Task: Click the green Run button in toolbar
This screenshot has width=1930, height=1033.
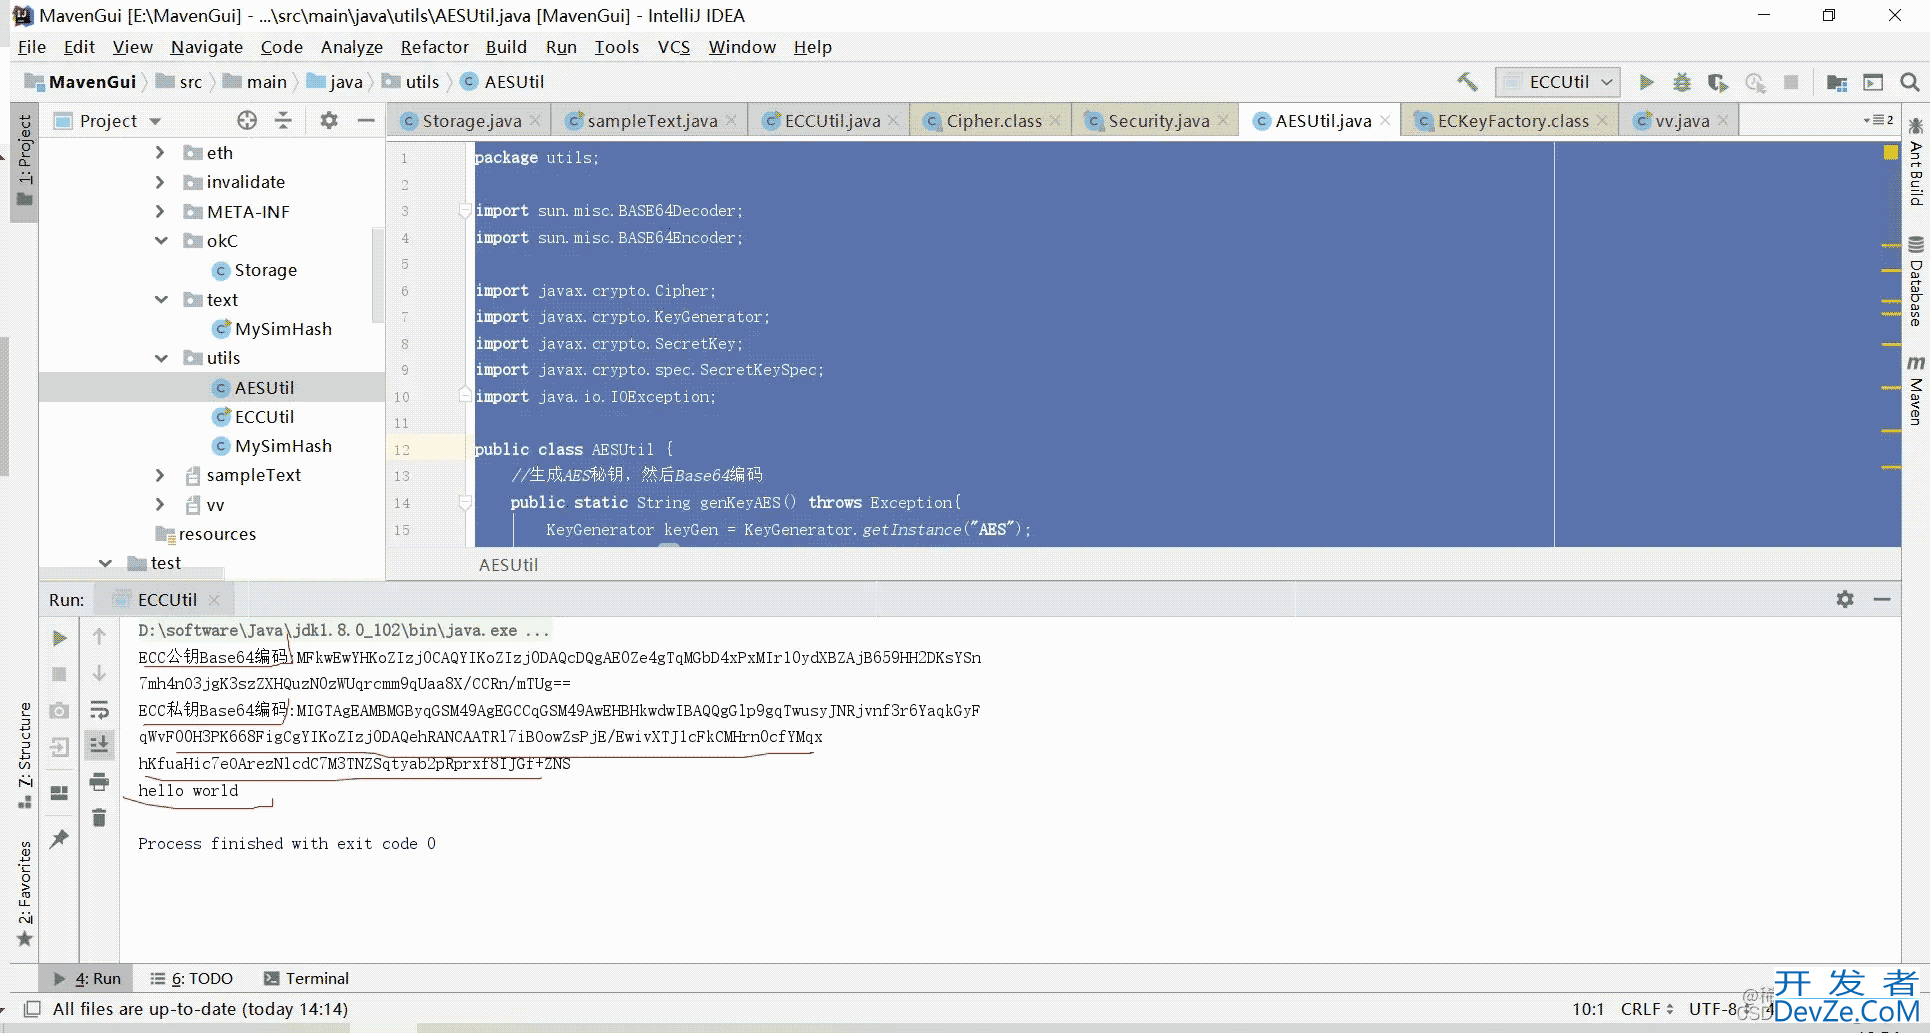Action: point(1646,82)
